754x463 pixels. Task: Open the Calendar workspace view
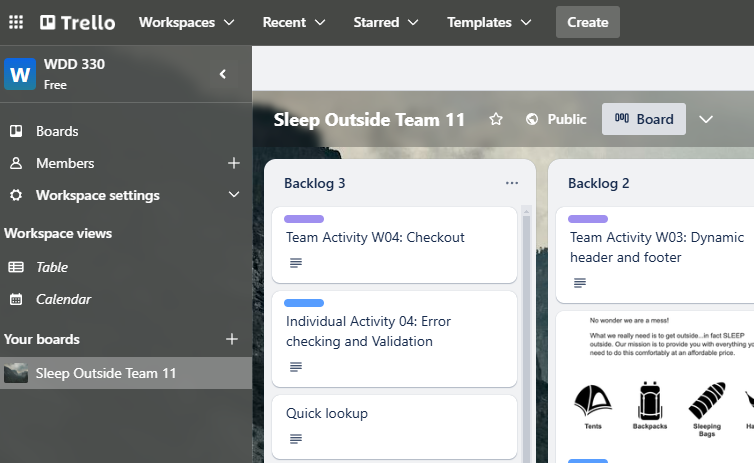click(126, 299)
